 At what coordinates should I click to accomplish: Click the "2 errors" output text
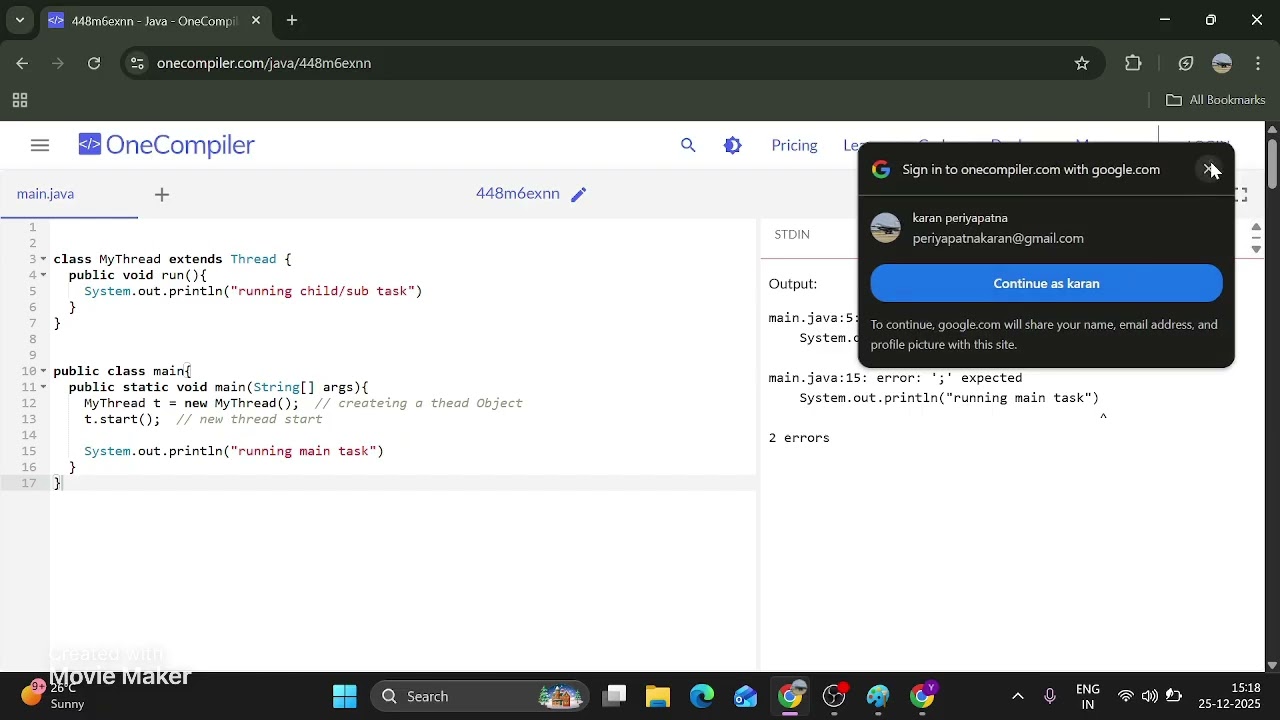pyautogui.click(x=799, y=438)
